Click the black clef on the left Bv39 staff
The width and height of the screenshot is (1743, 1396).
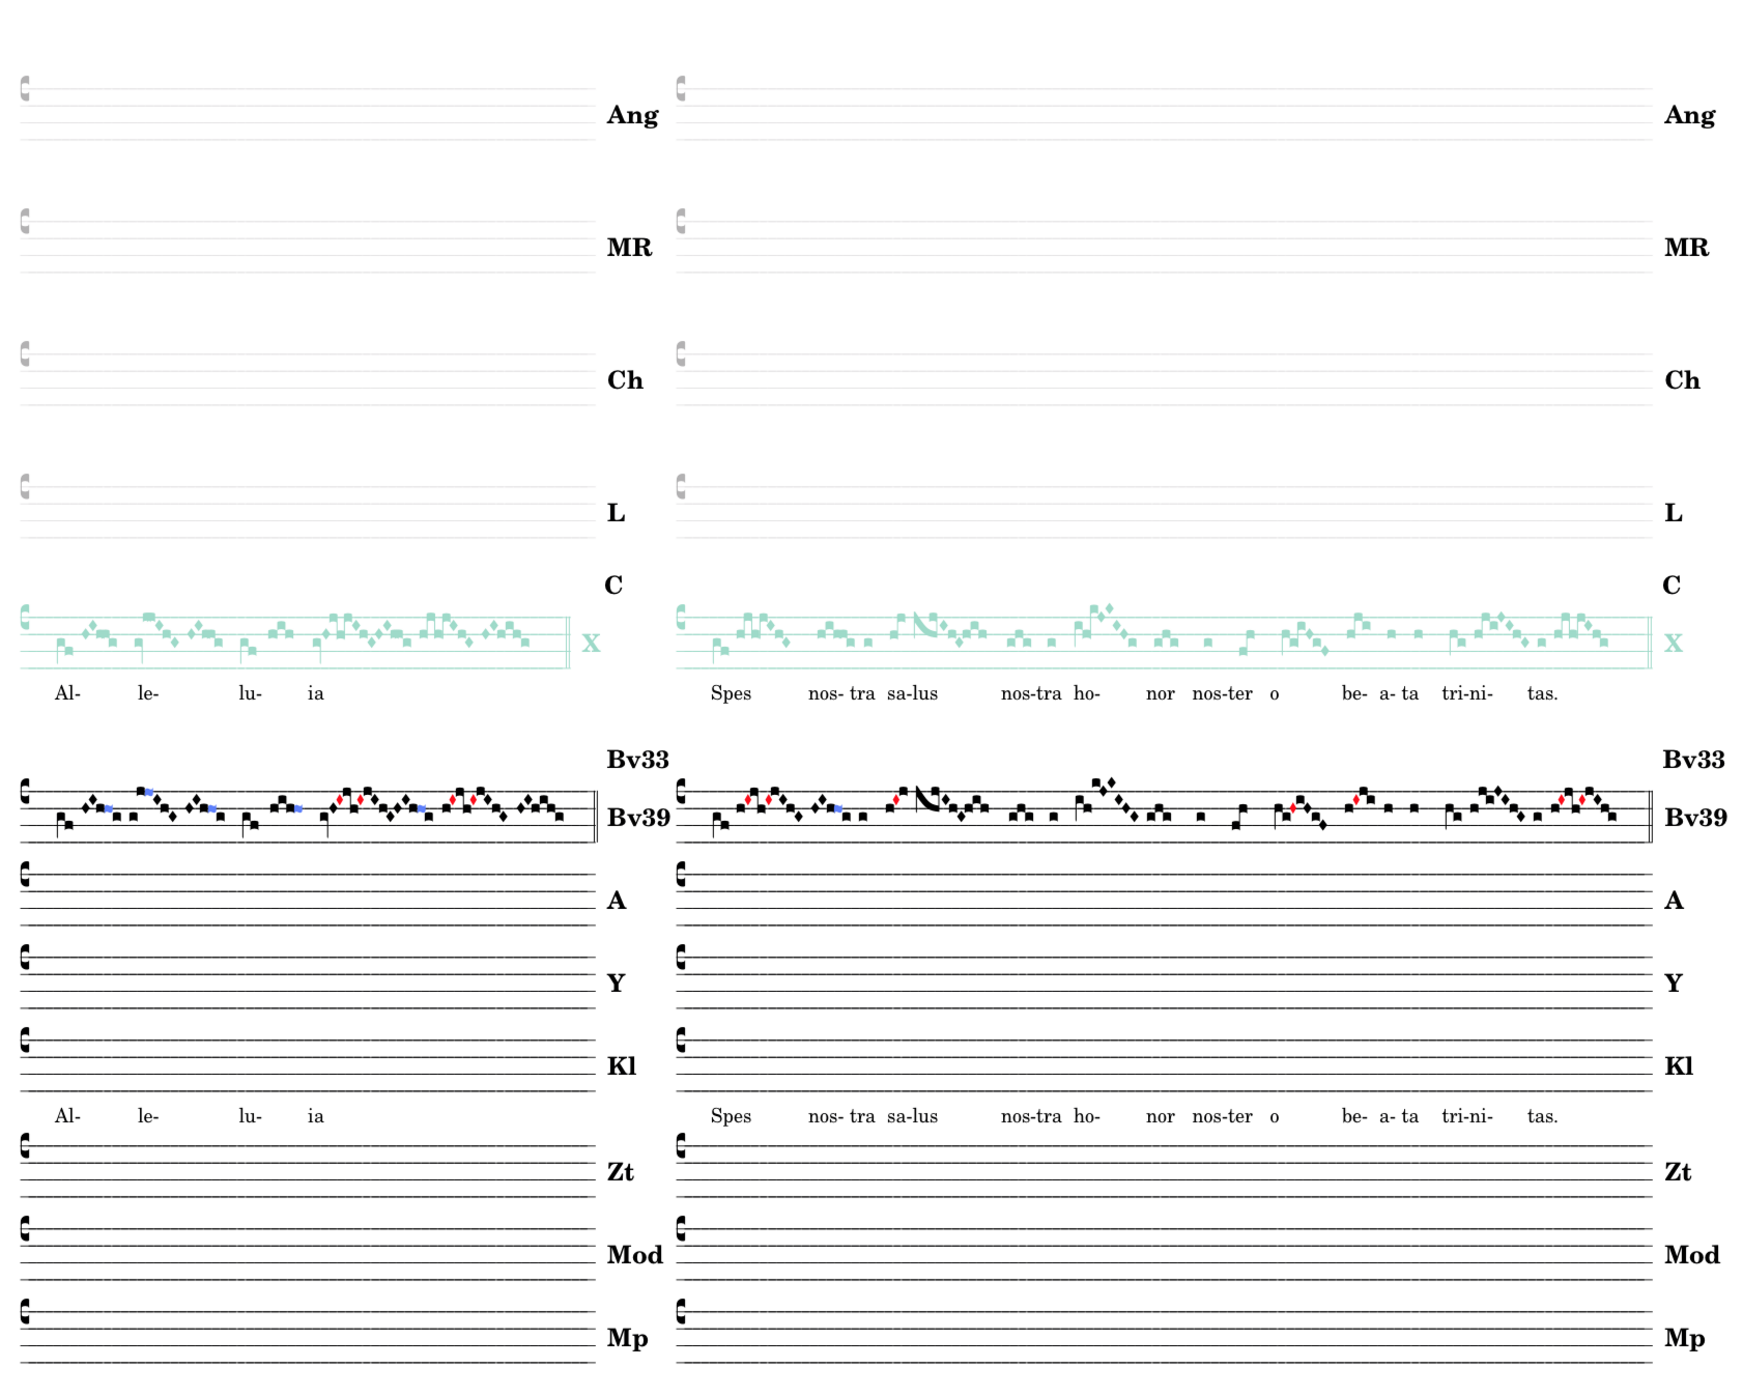[25, 792]
